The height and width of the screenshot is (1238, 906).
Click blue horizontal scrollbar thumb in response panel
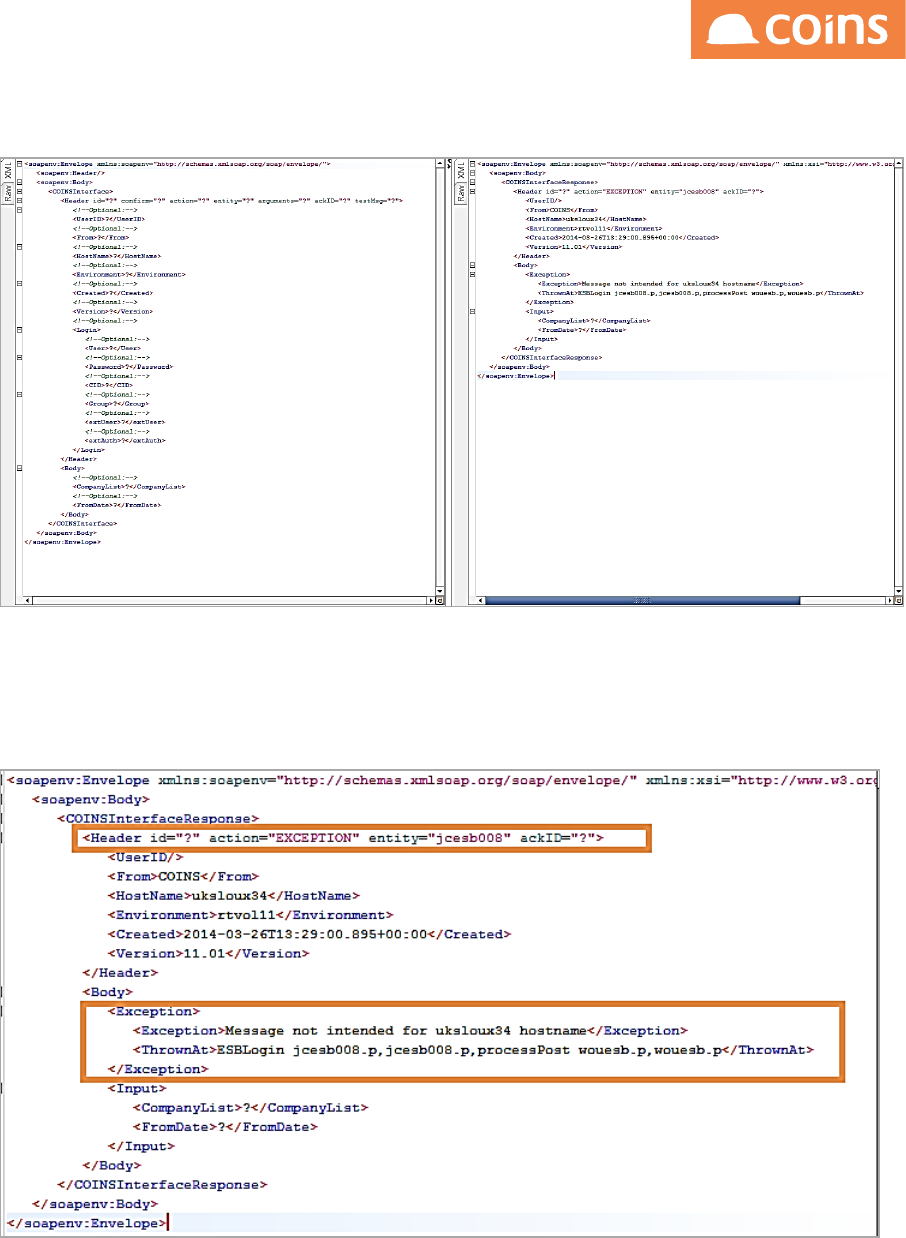tap(643, 600)
